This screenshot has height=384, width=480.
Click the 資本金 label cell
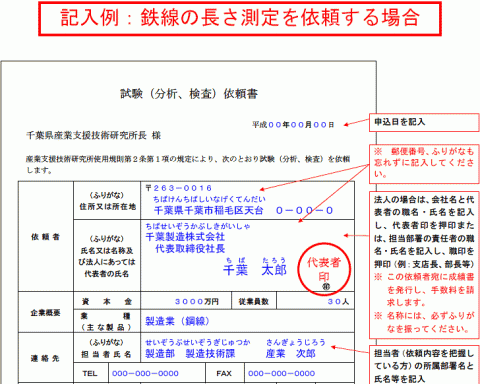click(x=107, y=301)
